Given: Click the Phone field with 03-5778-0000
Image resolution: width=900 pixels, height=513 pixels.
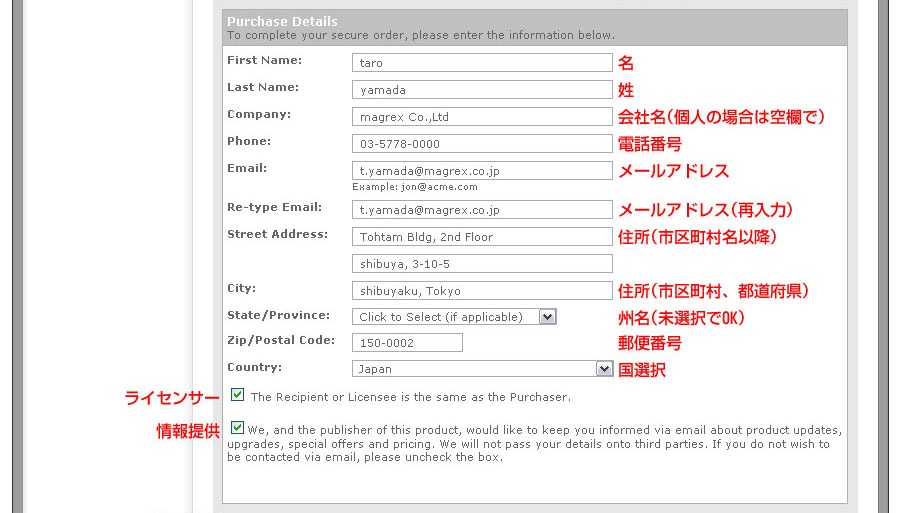Looking at the screenshot, I should point(482,143).
